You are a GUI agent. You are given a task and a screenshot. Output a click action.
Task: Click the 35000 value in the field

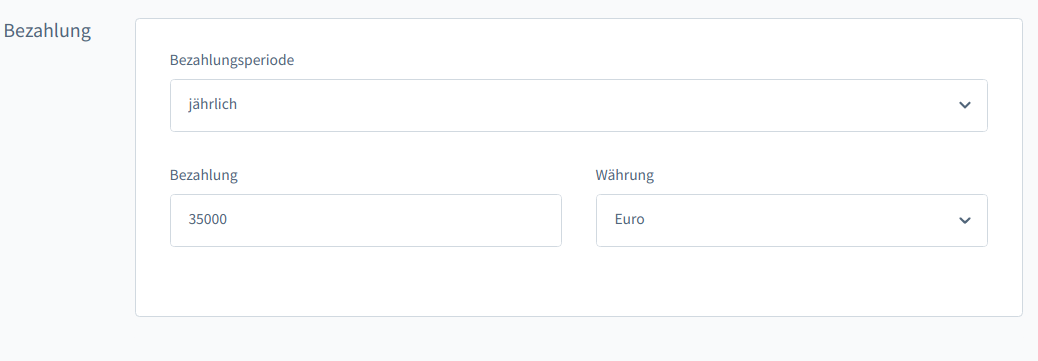pyautogui.click(x=207, y=219)
